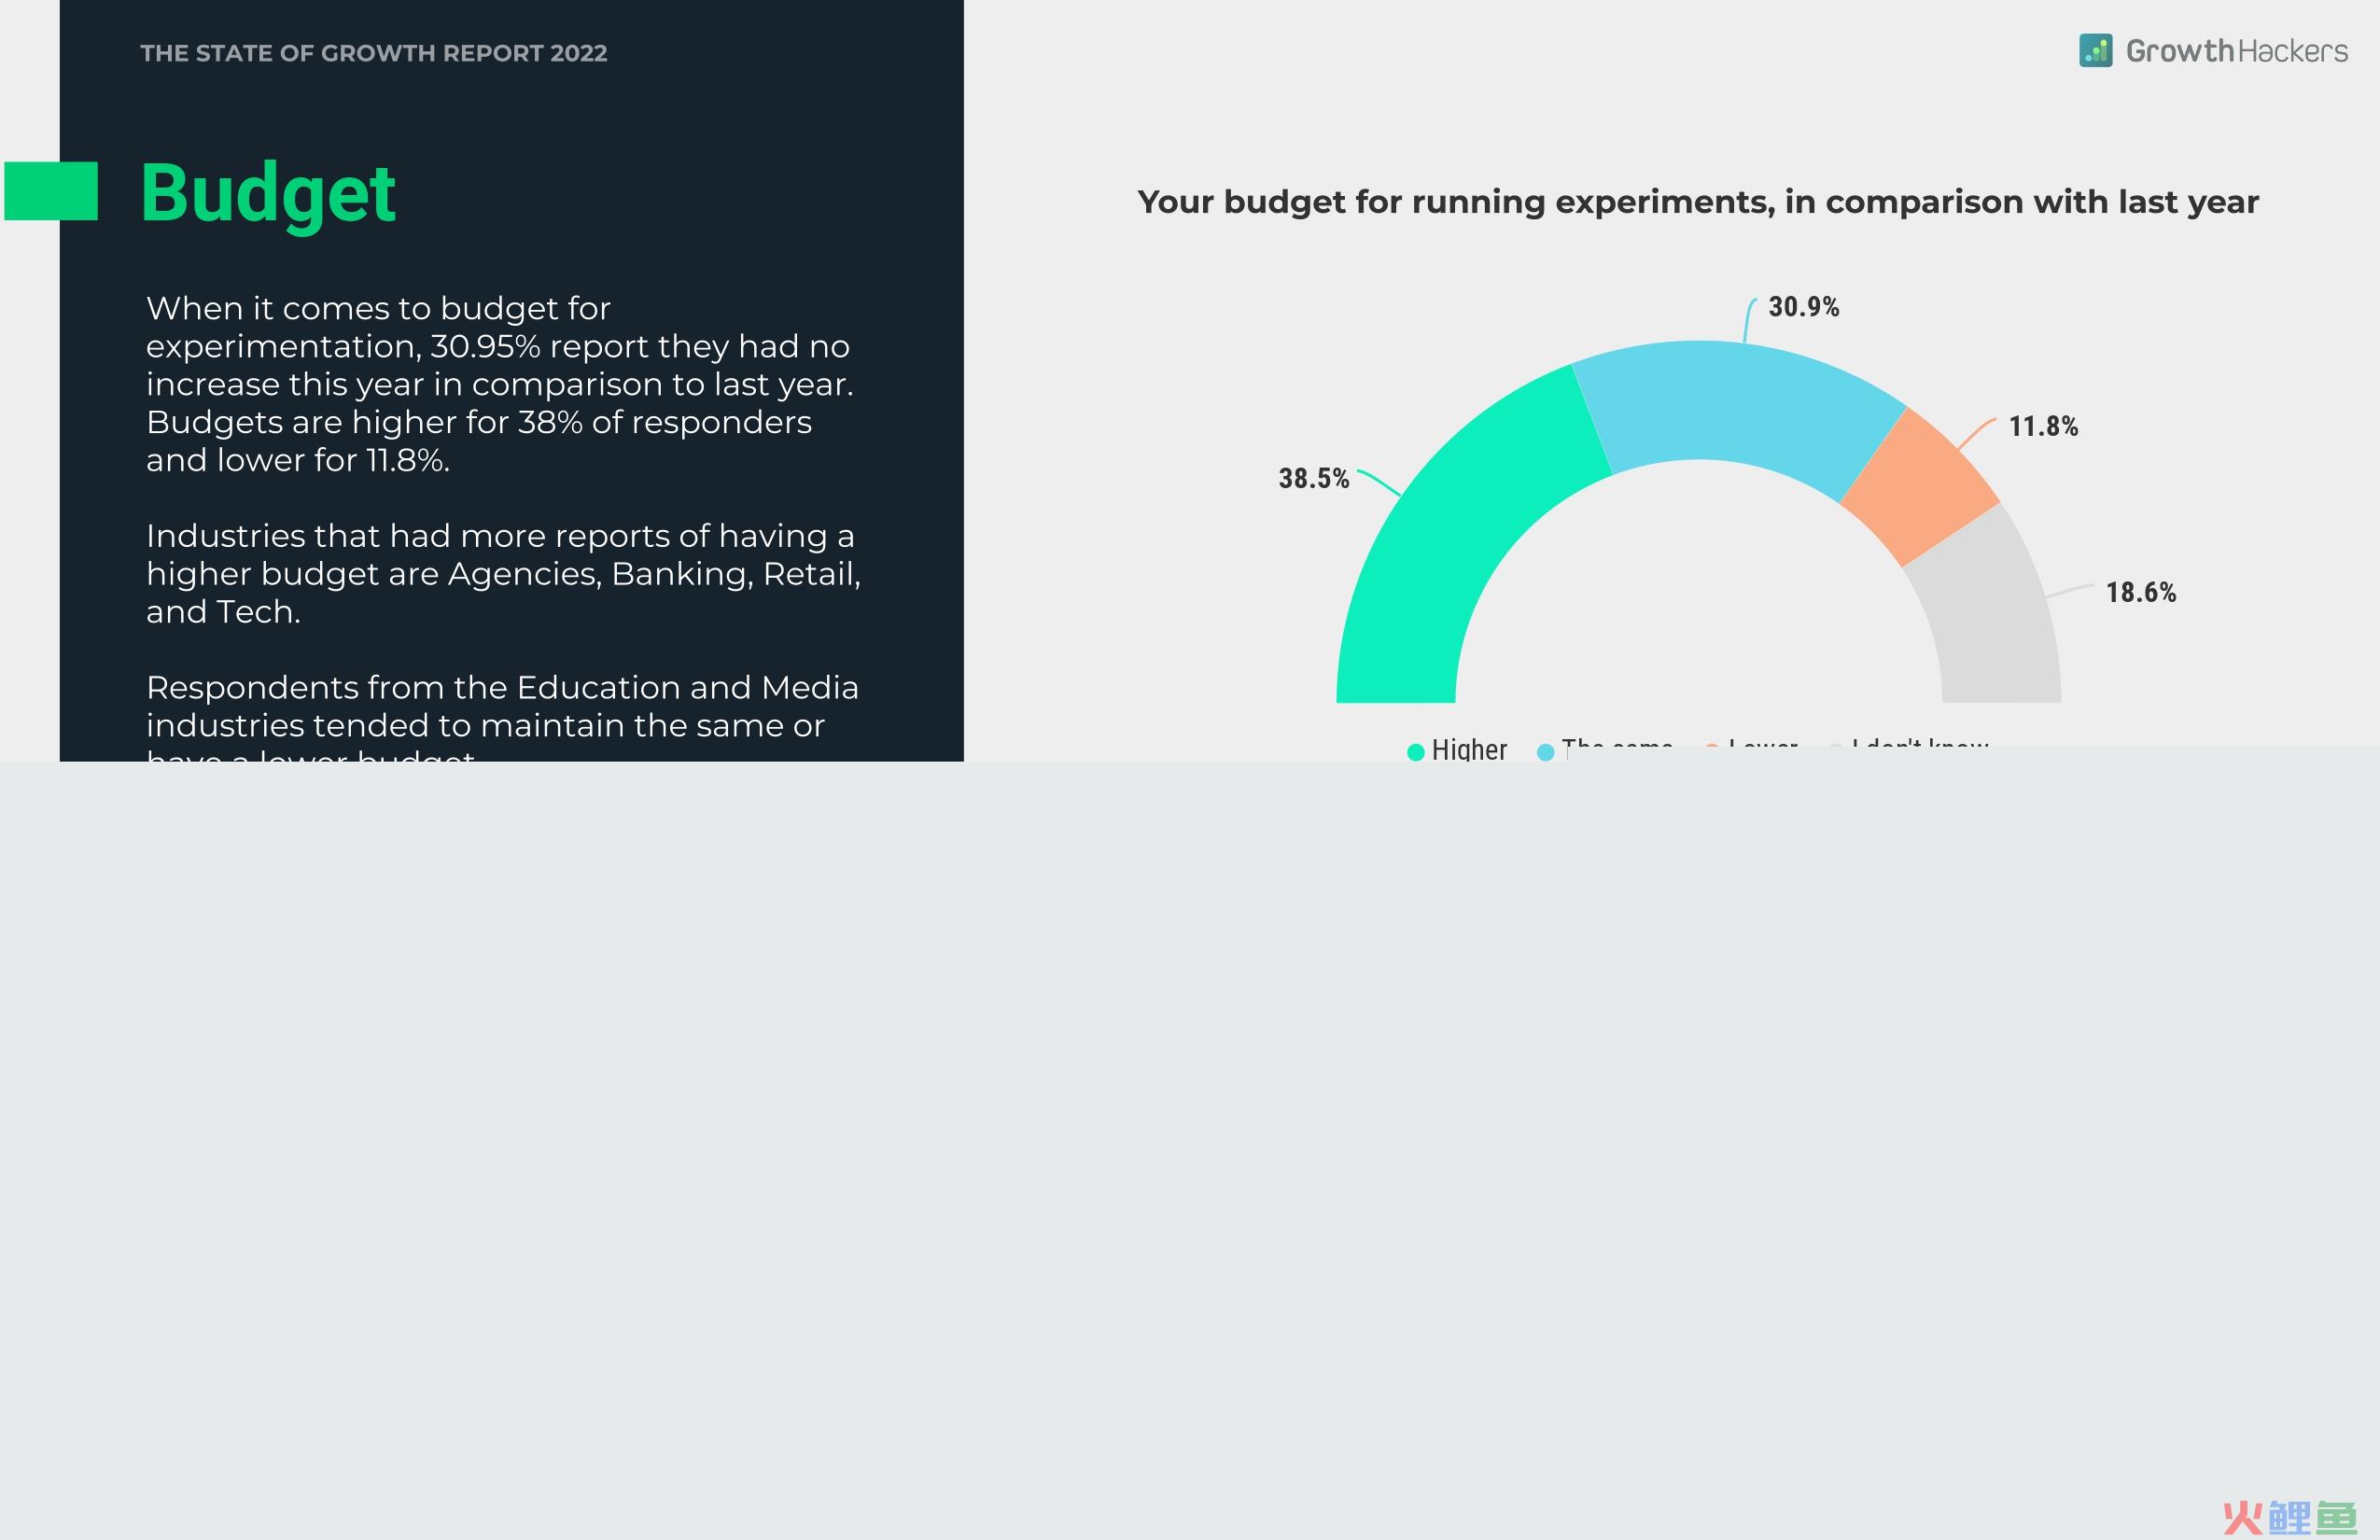Click the paragraph mentioning Agencies, Banking, Retail

pyautogui.click(x=503, y=574)
